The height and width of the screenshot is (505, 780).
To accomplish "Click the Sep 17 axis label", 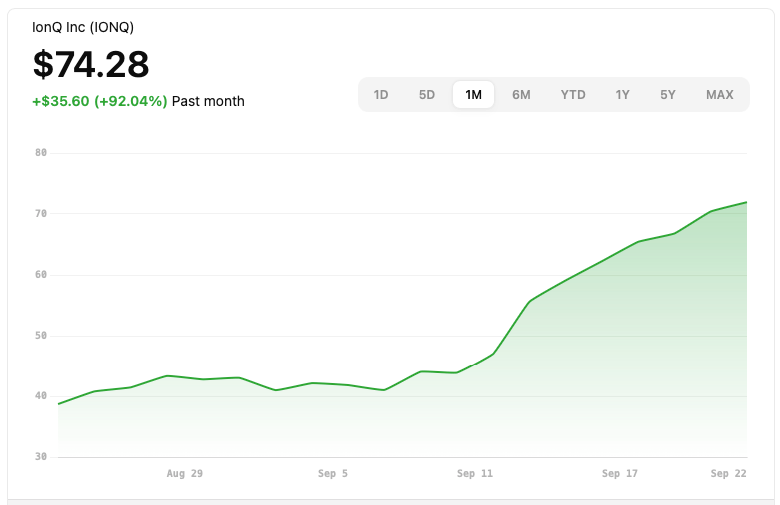I will (619, 473).
